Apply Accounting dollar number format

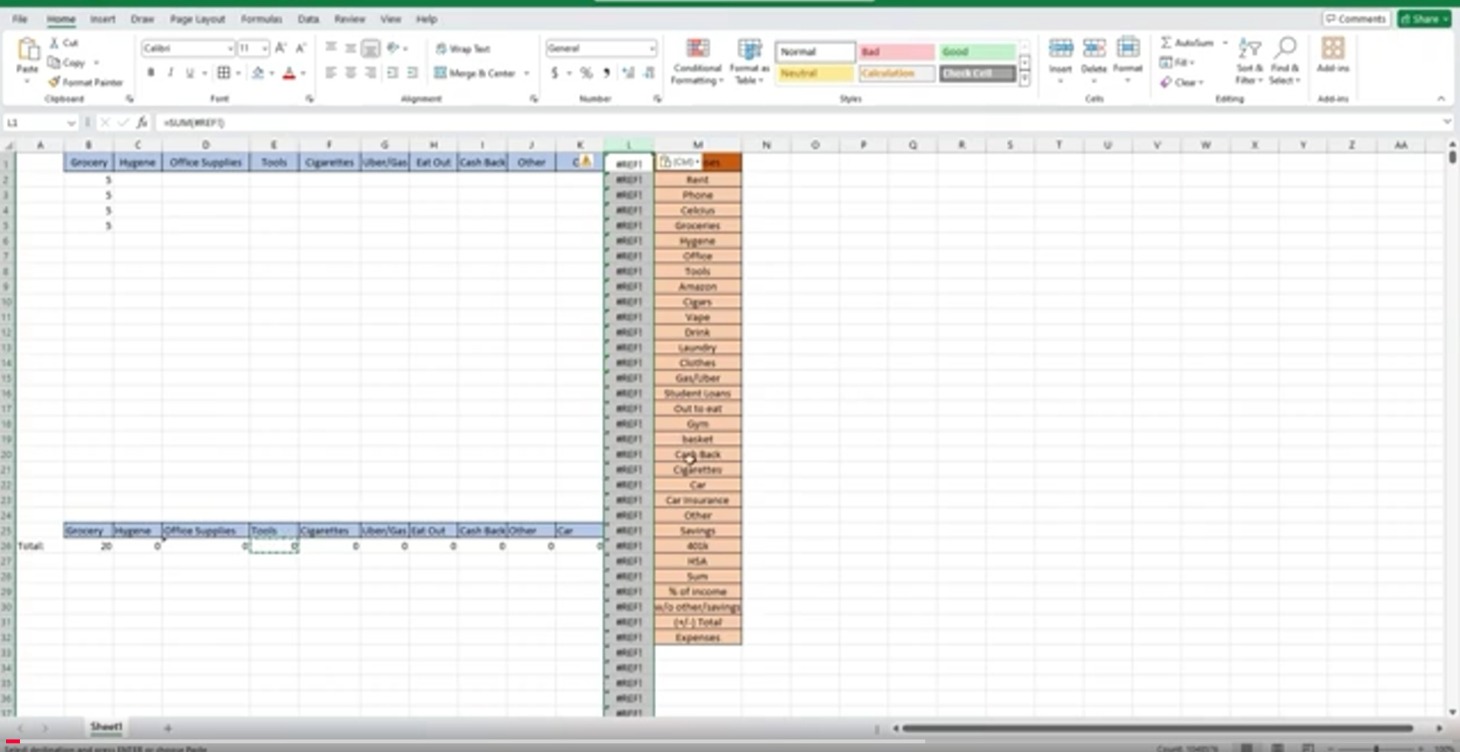(554, 73)
